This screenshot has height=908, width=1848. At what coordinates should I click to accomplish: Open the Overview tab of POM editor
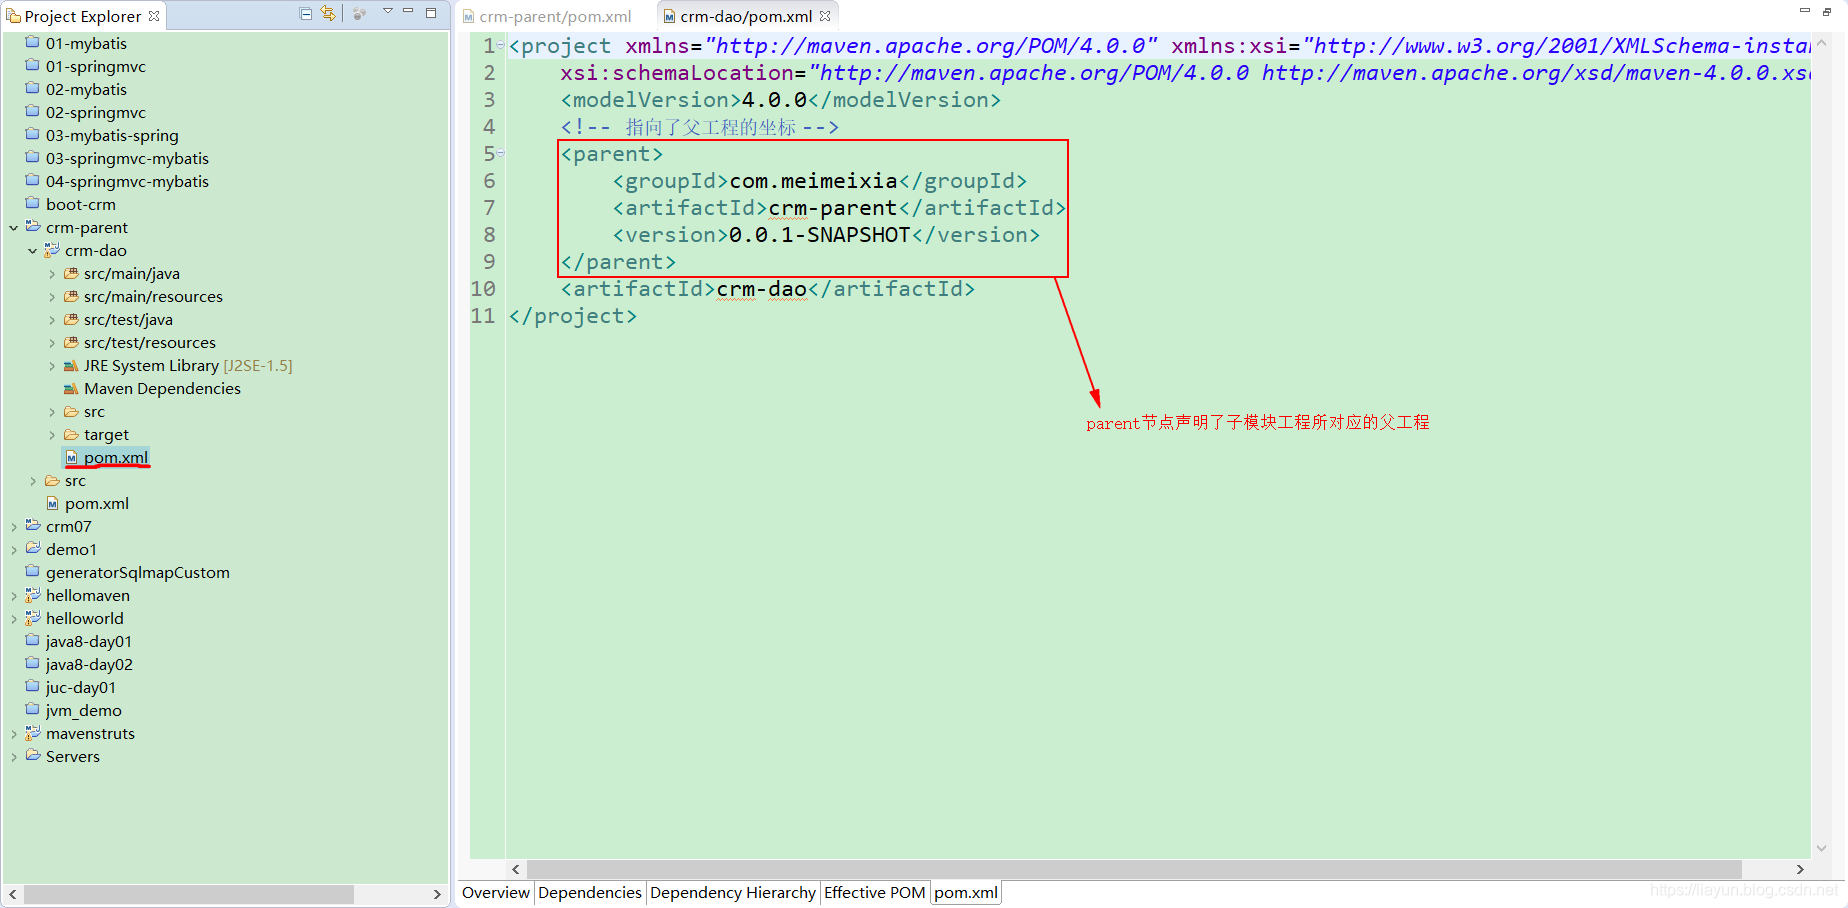coord(496,892)
